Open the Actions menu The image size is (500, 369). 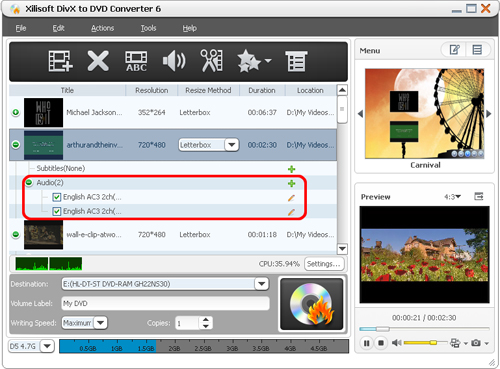tap(102, 28)
